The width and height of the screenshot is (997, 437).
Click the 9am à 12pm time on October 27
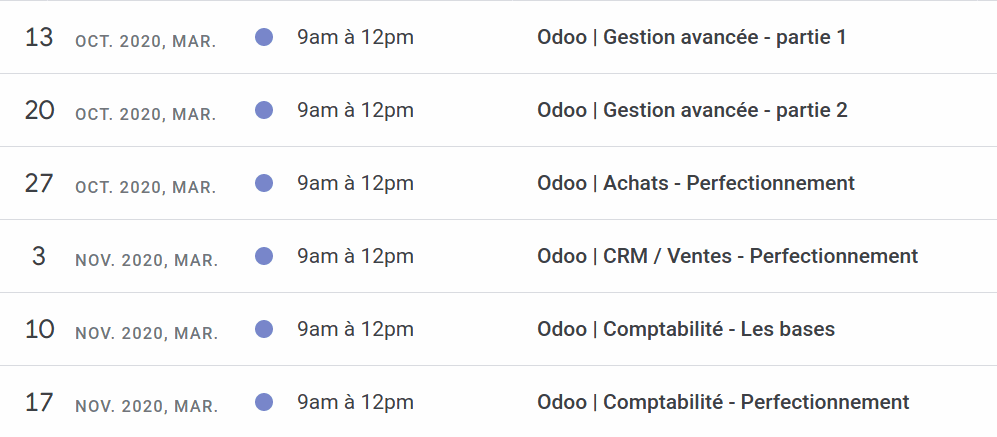[x=355, y=183]
